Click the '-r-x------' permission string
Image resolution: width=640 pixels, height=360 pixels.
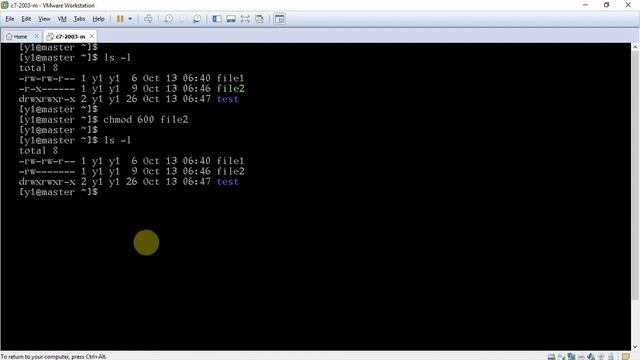click(47, 89)
